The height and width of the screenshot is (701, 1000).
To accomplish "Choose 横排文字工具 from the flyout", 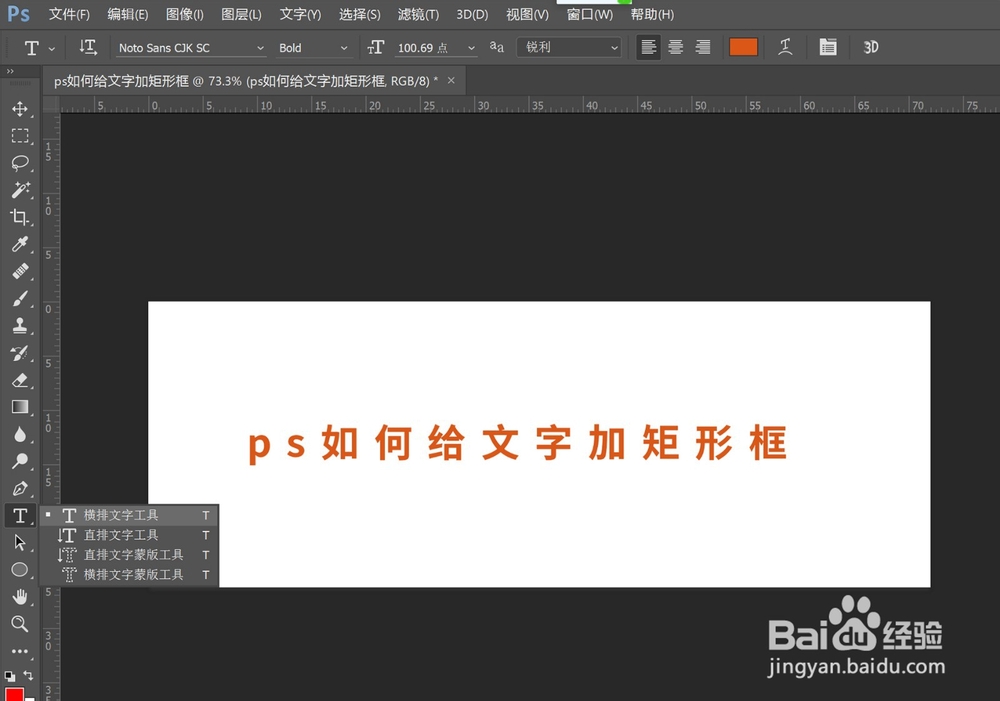I will point(129,515).
